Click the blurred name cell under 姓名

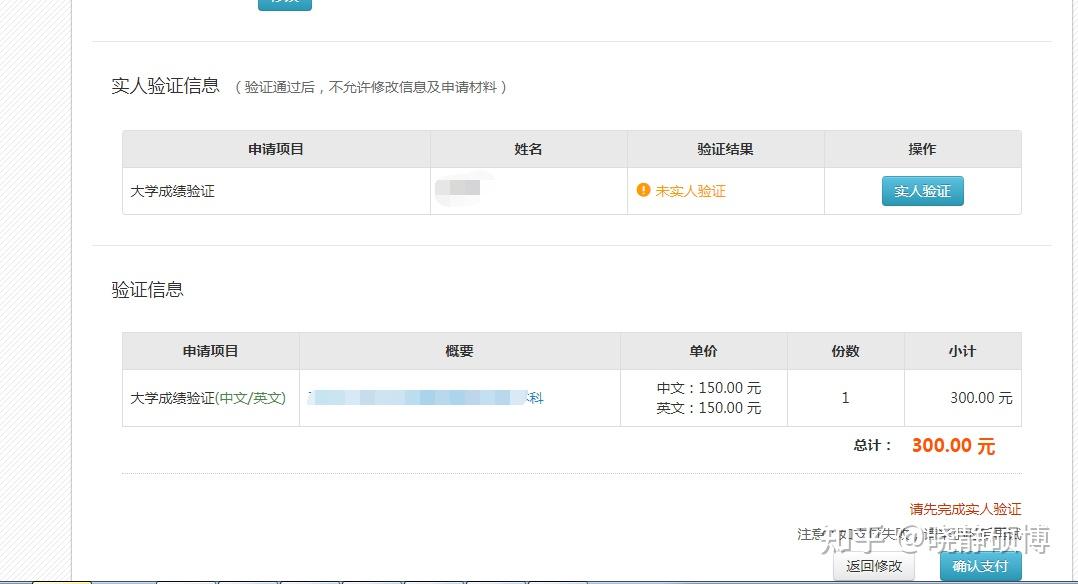[x=529, y=191]
